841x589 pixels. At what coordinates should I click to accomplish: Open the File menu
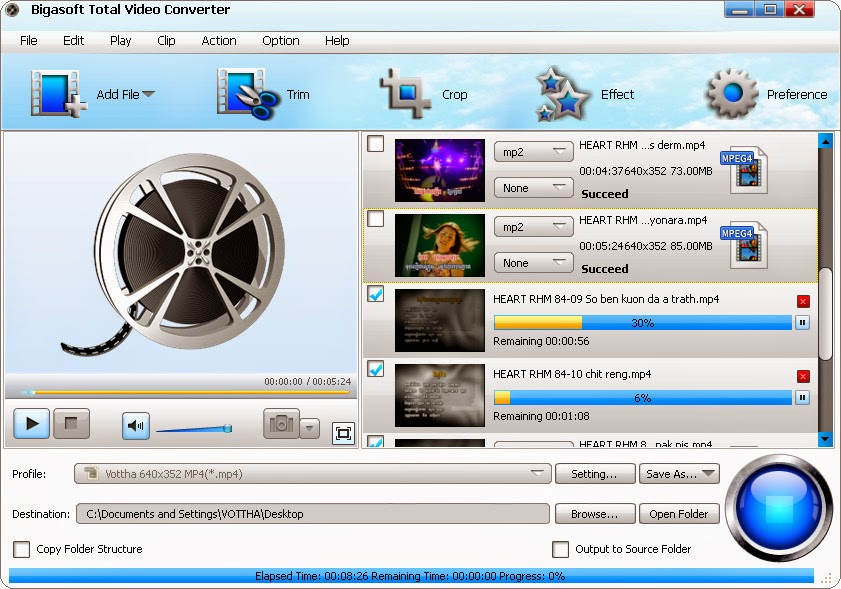(28, 40)
